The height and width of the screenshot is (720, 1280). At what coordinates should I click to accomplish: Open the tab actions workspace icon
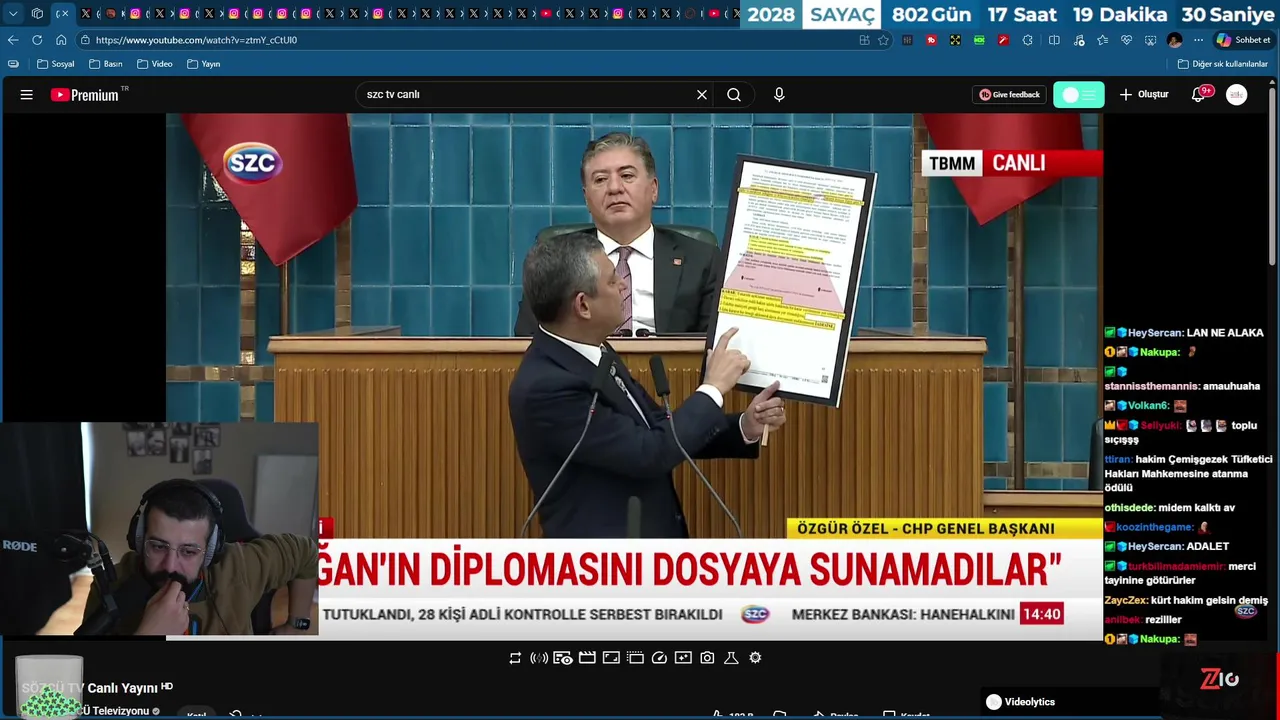(37, 14)
